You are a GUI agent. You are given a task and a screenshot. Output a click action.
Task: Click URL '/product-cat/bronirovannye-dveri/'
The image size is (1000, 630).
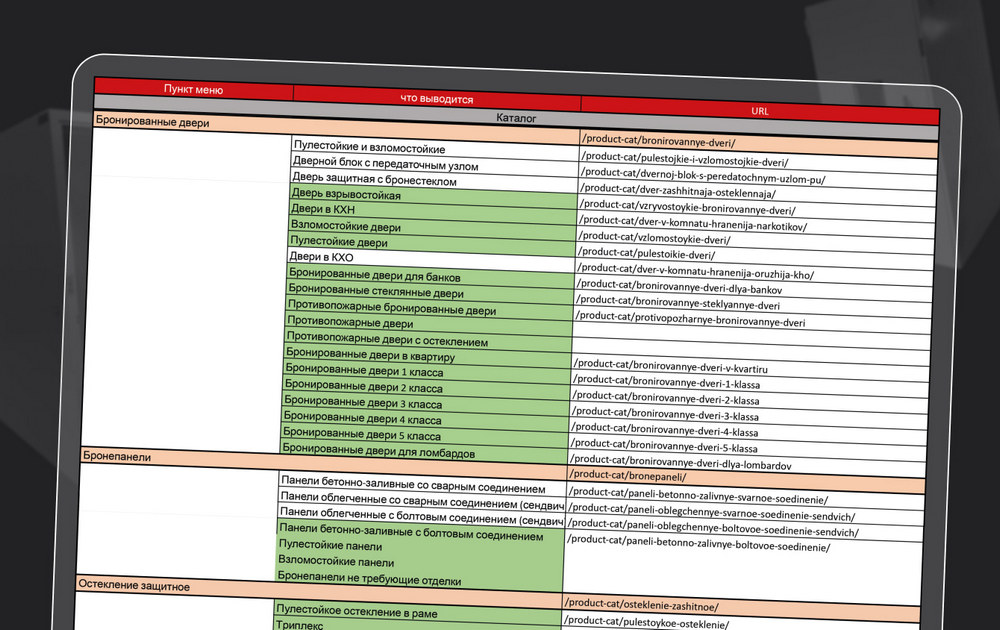(x=658, y=141)
